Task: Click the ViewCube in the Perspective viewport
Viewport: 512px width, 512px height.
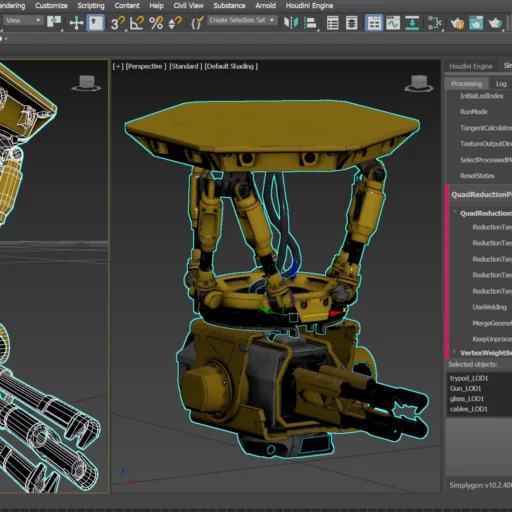Action: [x=419, y=83]
